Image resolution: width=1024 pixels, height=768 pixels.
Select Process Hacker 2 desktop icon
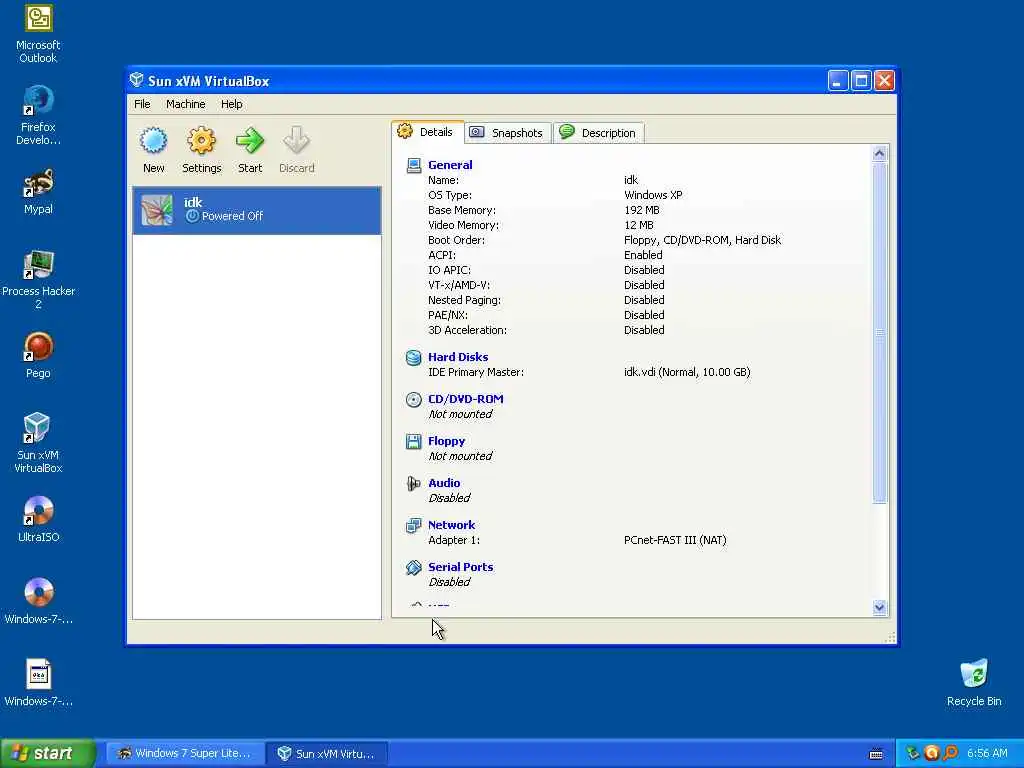coord(38,280)
